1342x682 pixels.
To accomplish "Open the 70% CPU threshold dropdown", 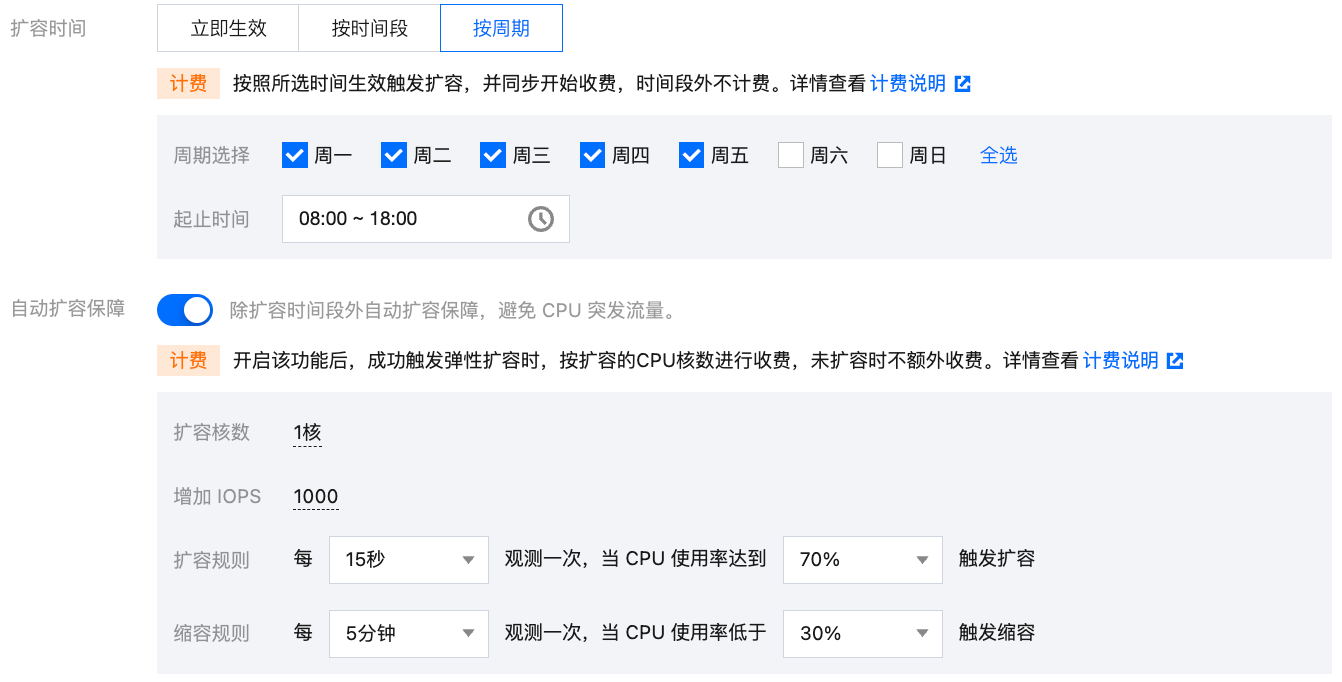I will (863, 560).
